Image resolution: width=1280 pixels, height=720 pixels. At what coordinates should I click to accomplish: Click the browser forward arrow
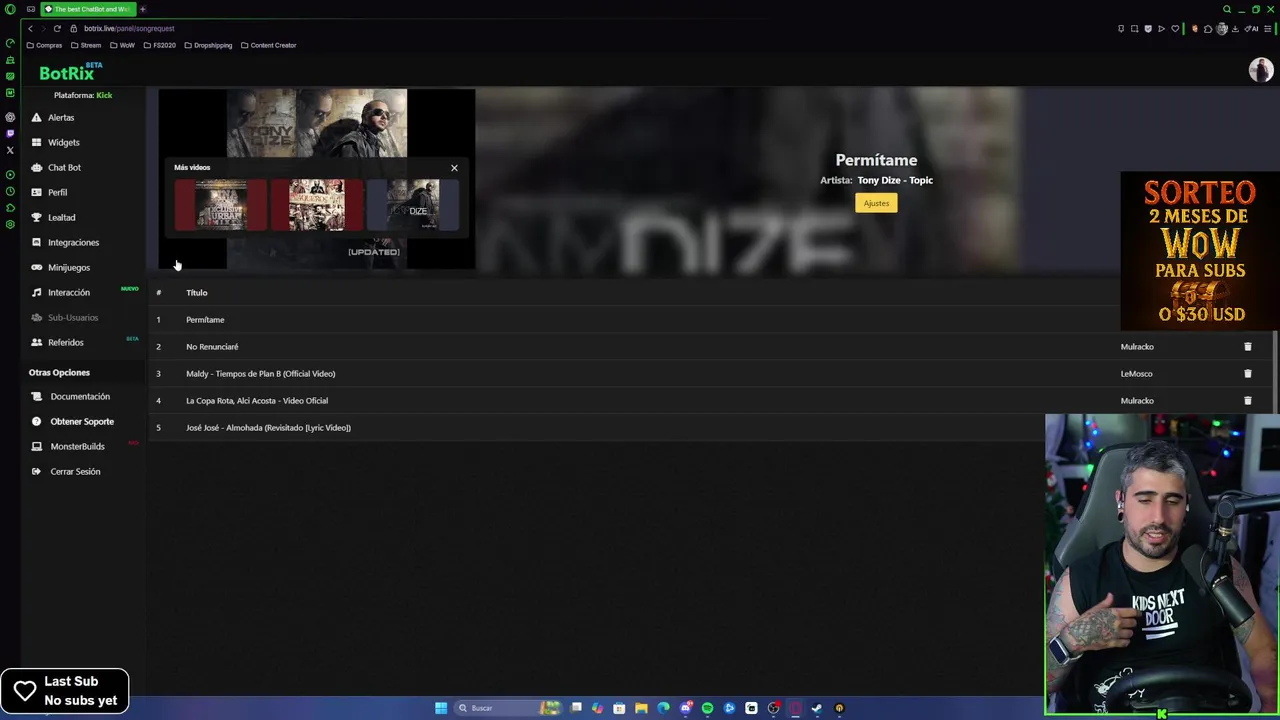point(43,28)
